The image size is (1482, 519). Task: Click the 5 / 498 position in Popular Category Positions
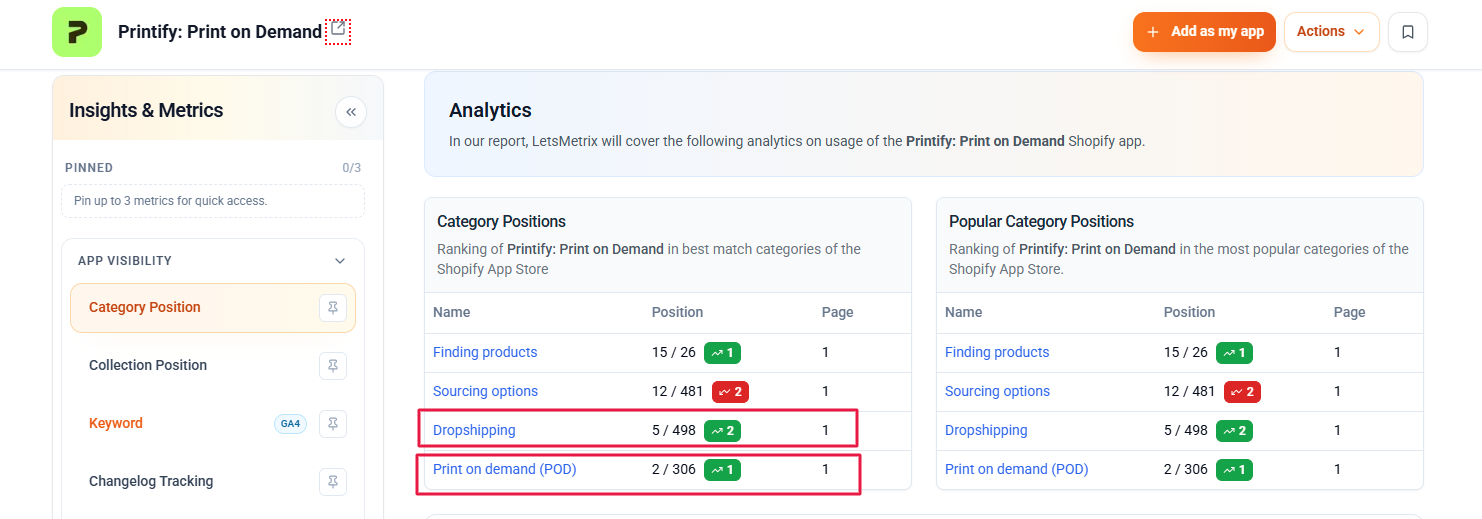click(1186, 430)
